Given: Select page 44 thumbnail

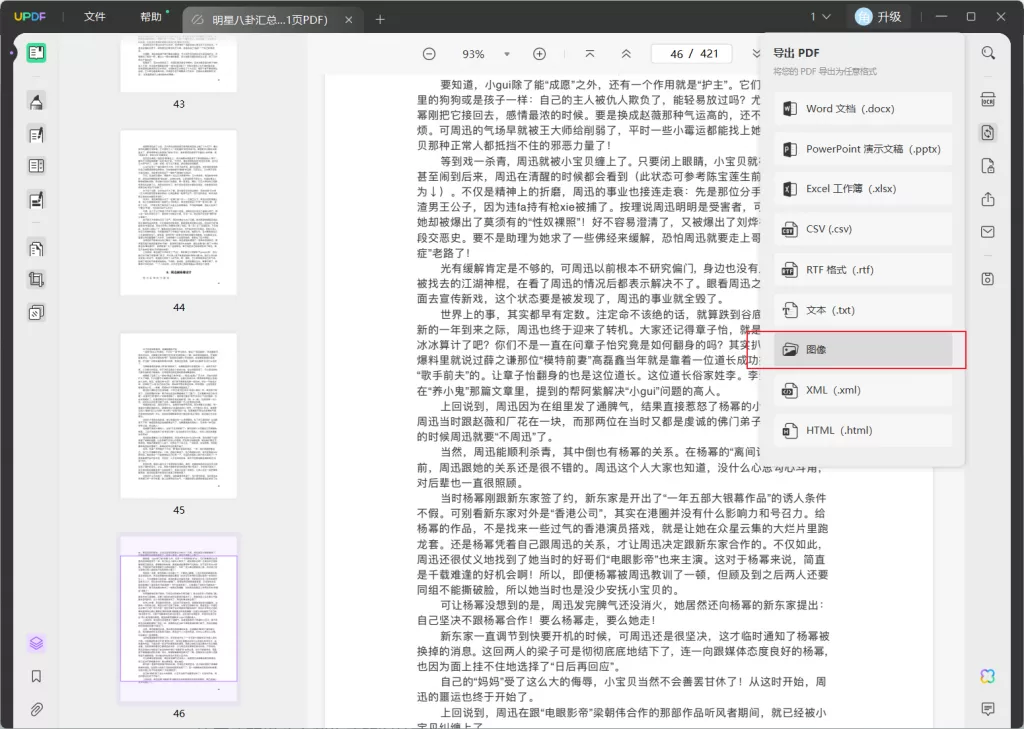Looking at the screenshot, I should click(179, 213).
